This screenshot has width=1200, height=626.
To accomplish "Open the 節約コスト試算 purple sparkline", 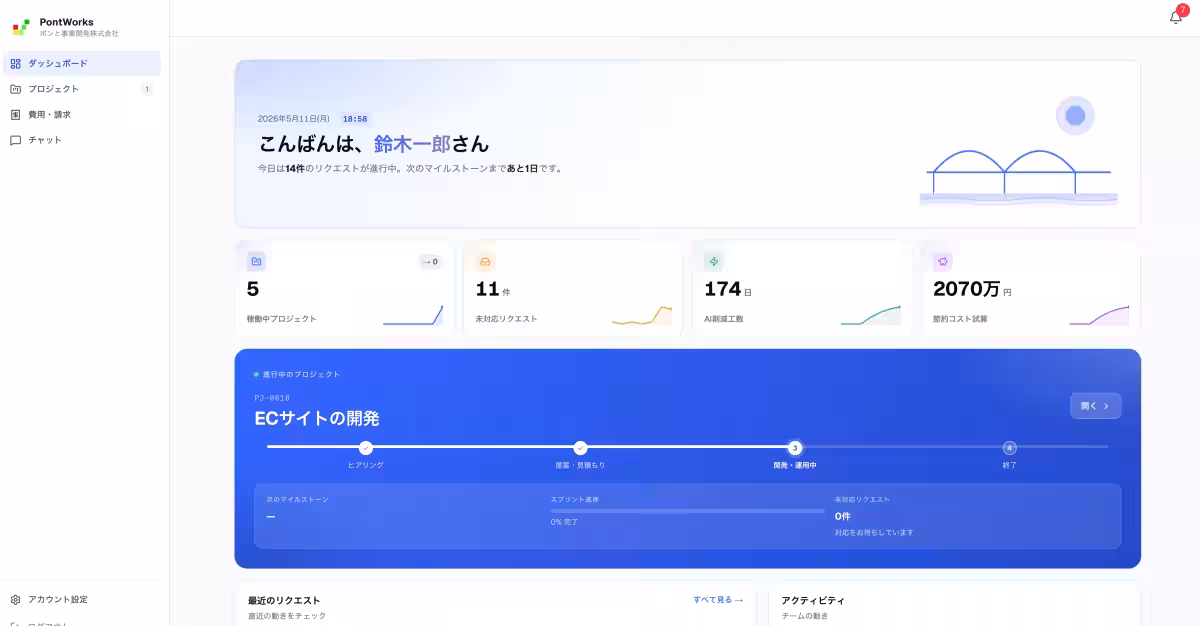I will tap(1100, 315).
